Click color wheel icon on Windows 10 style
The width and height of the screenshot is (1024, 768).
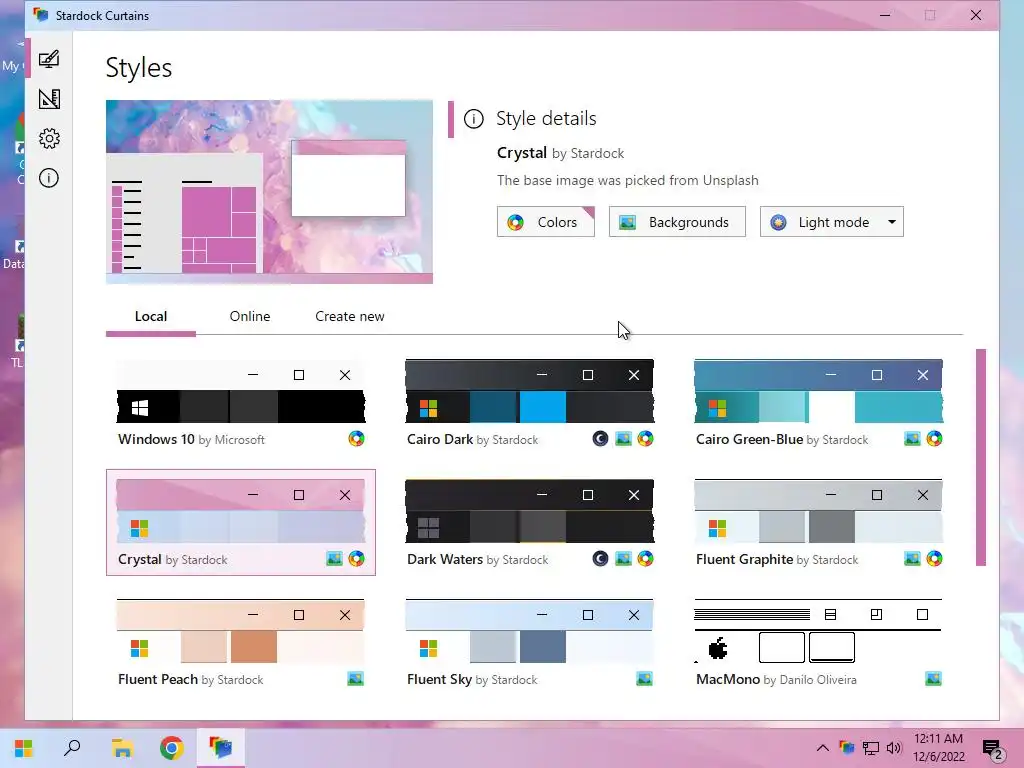[x=356, y=439]
